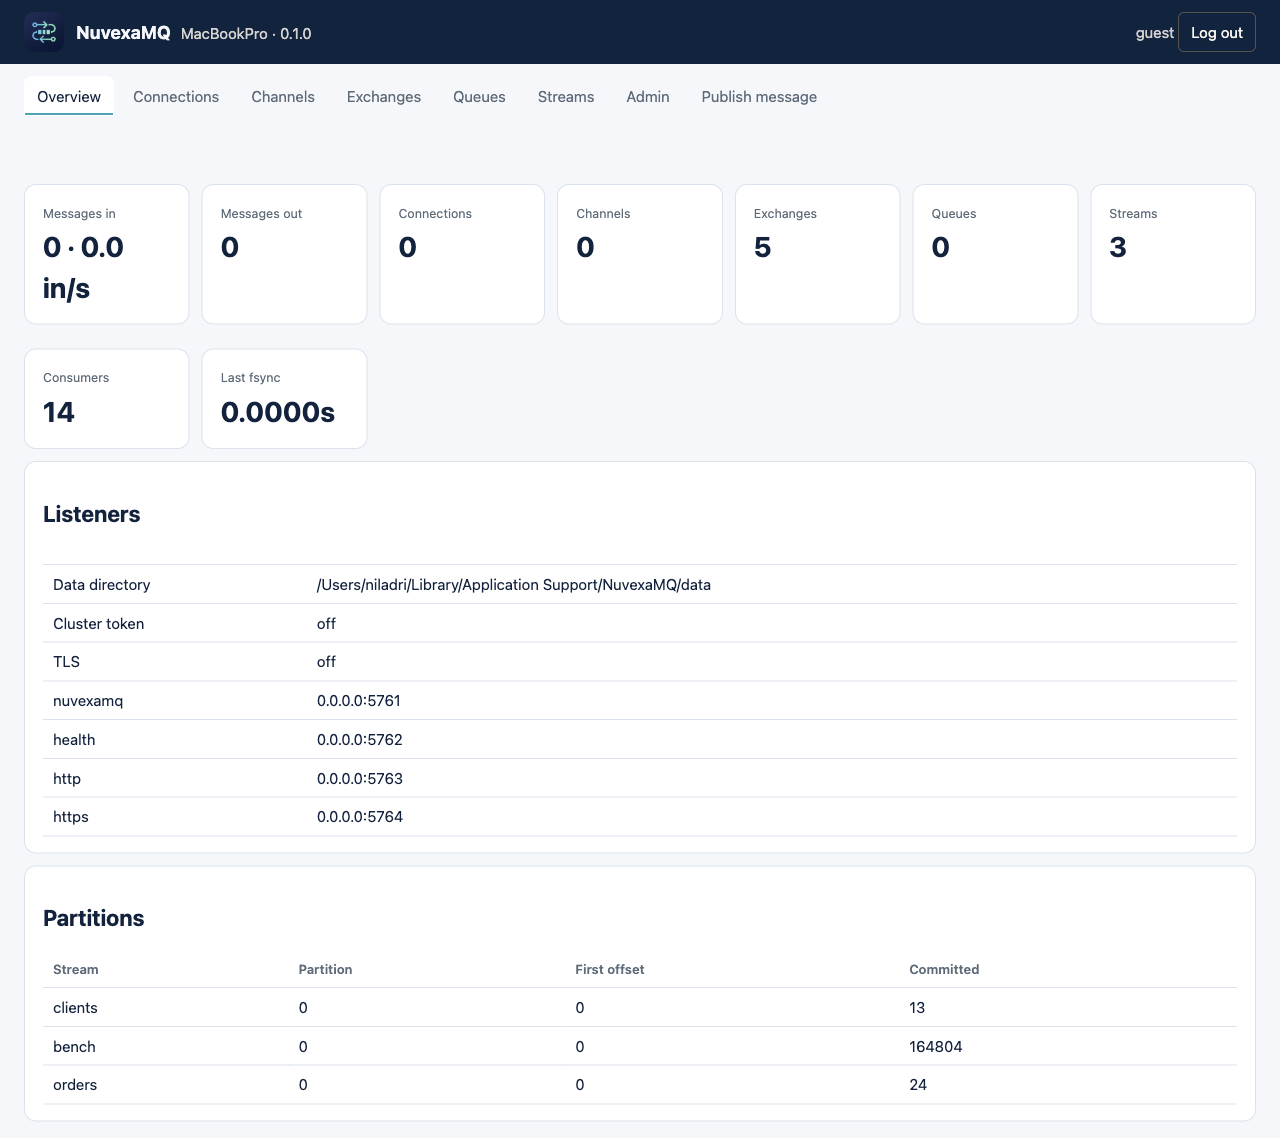This screenshot has height=1138, width=1280.
Task: Switch to the Streams tab
Action: tap(566, 97)
